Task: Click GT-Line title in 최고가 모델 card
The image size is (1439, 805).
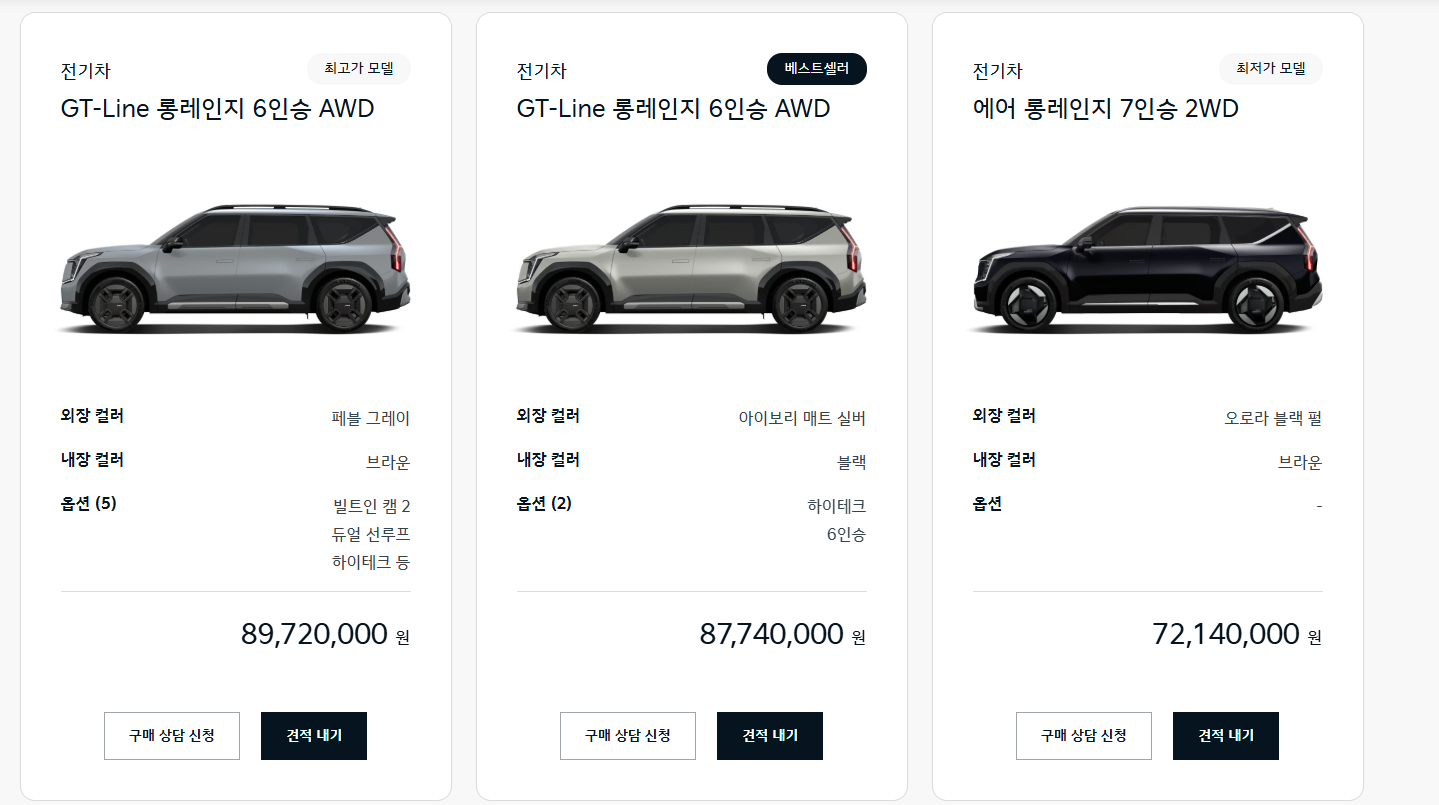Action: [218, 108]
